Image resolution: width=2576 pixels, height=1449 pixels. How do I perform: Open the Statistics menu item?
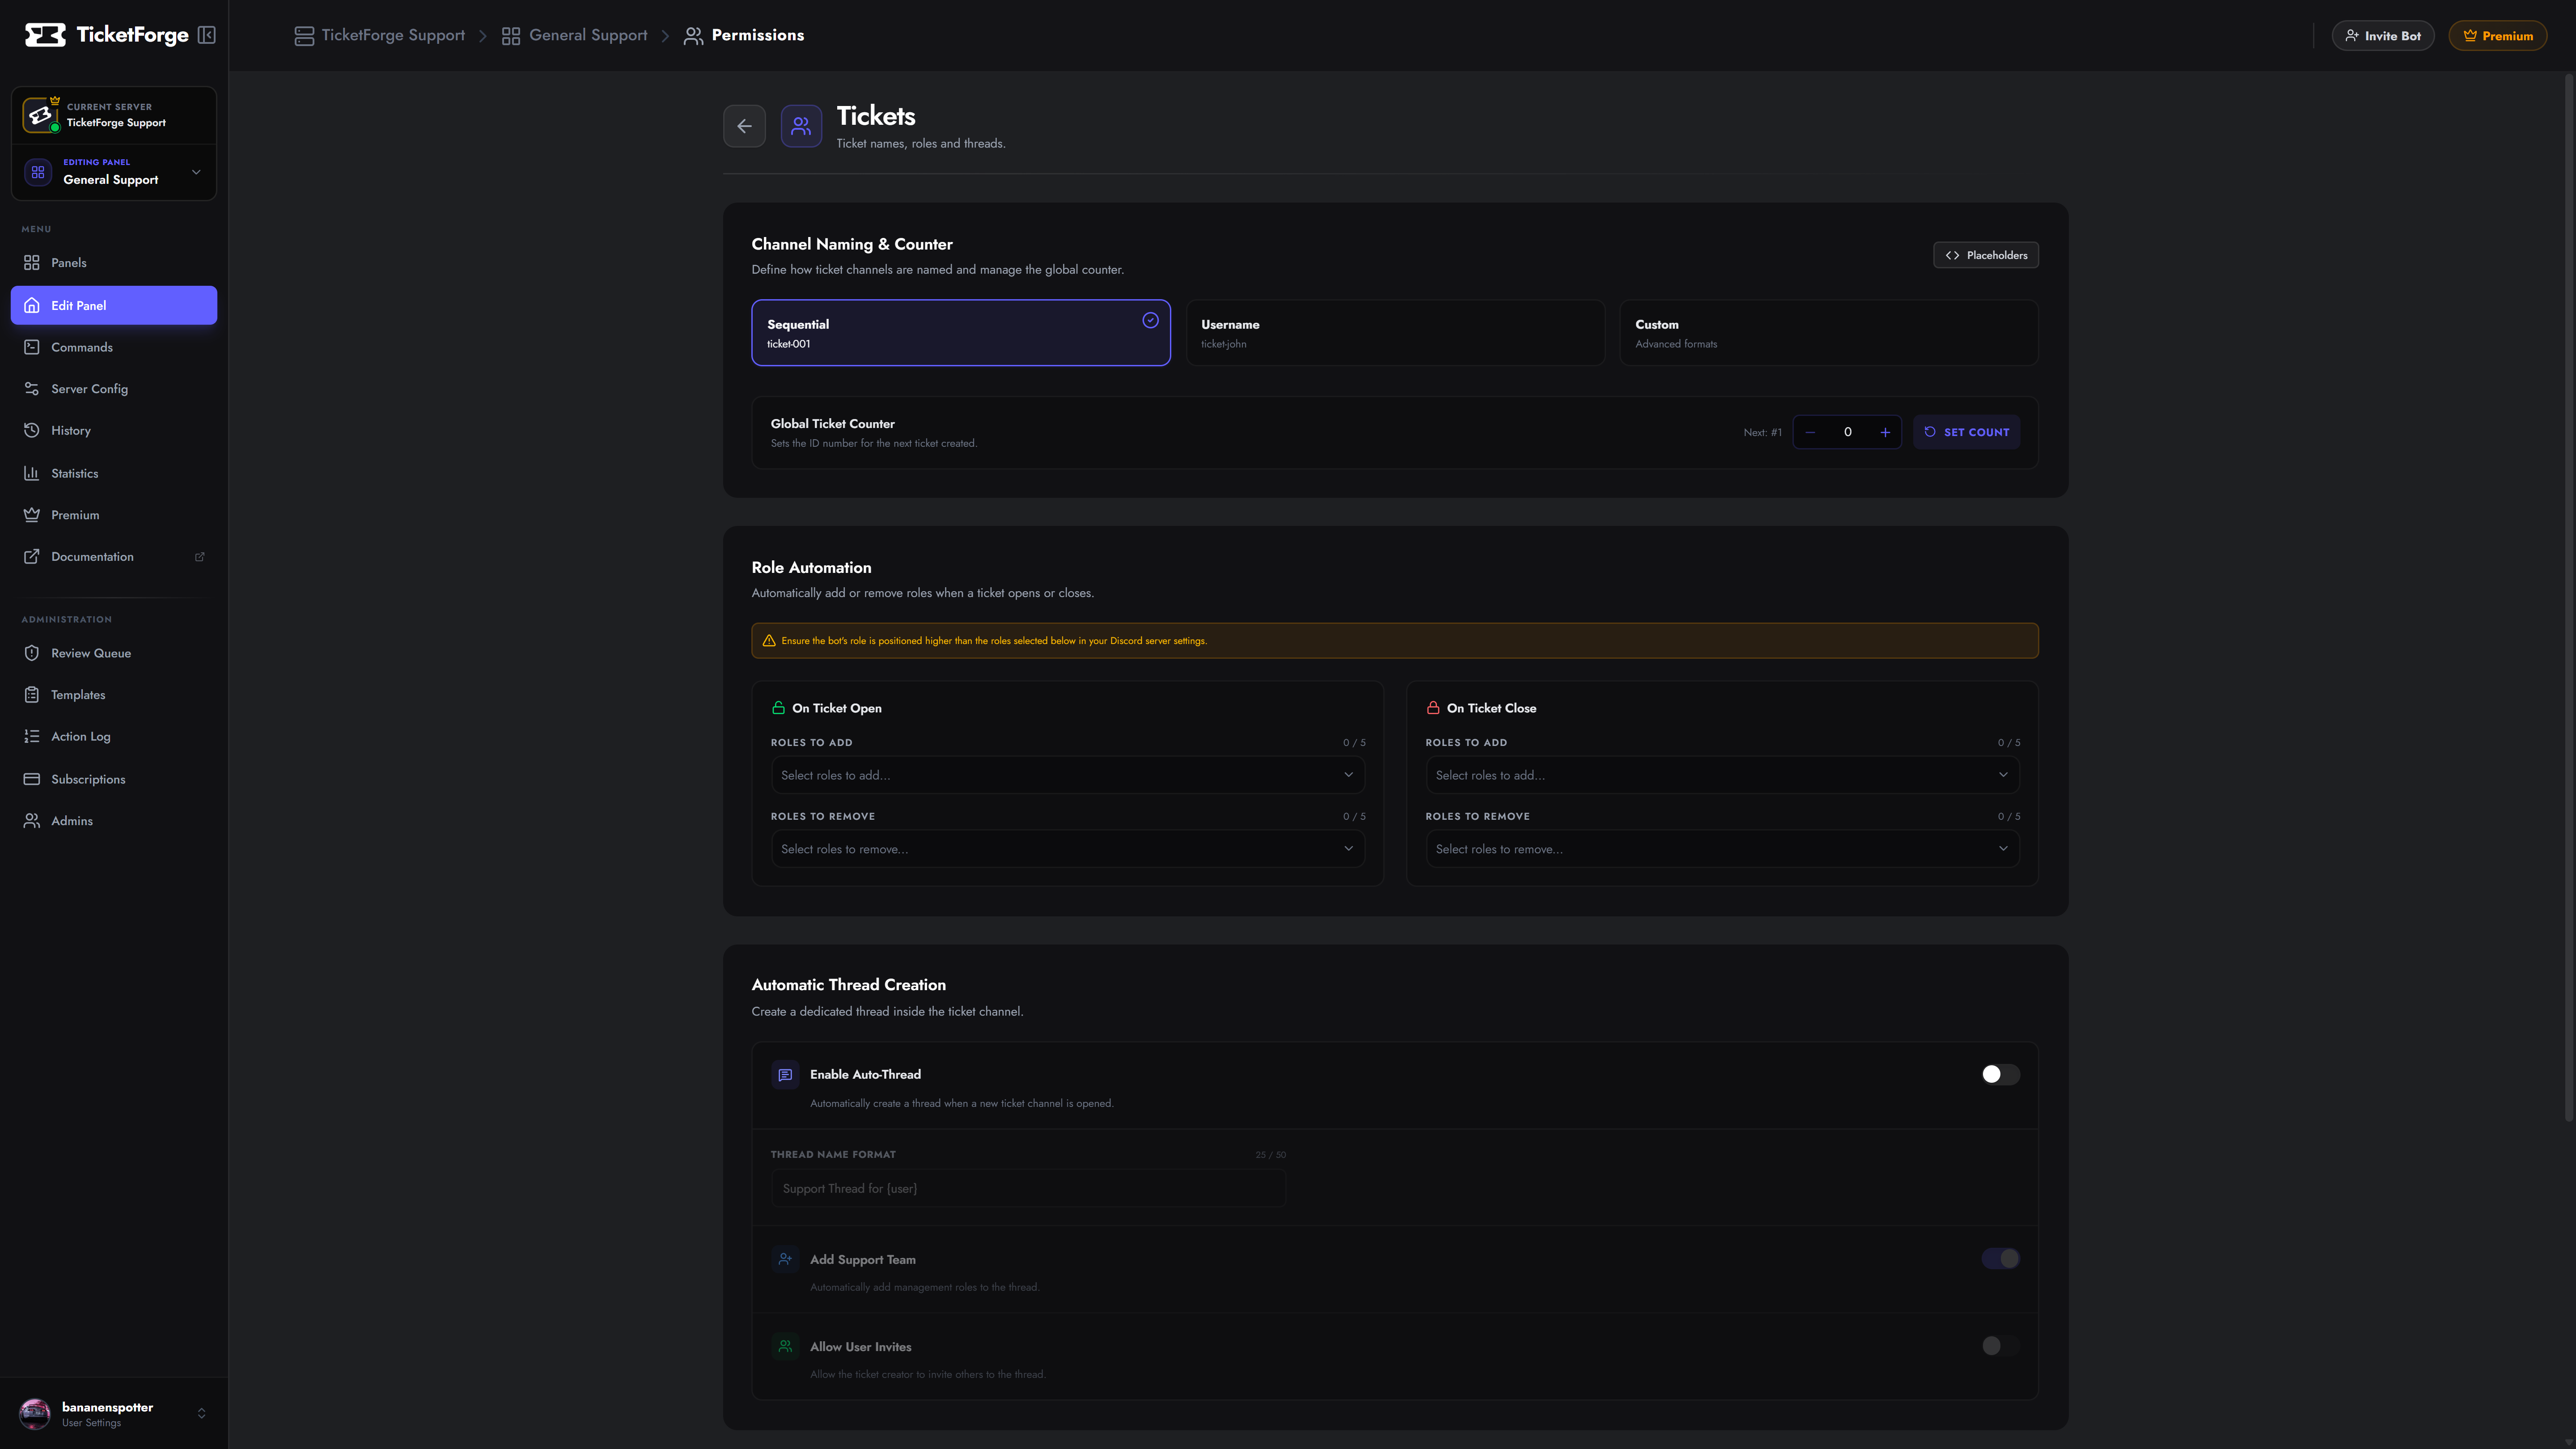coord(114,473)
